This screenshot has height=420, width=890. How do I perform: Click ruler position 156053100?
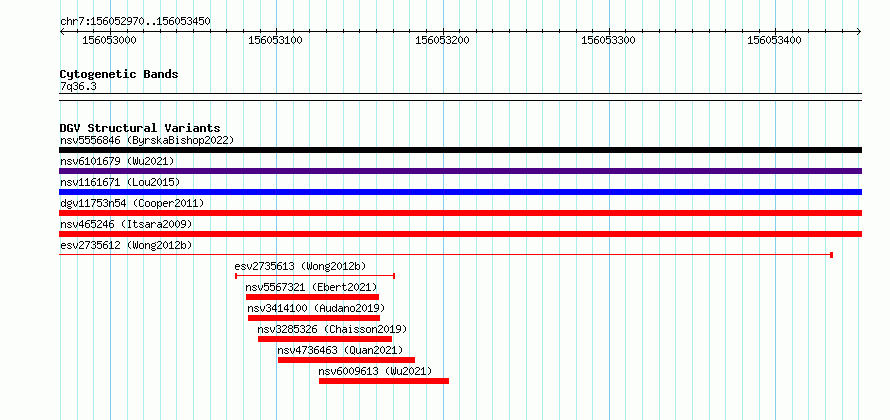(x=275, y=40)
